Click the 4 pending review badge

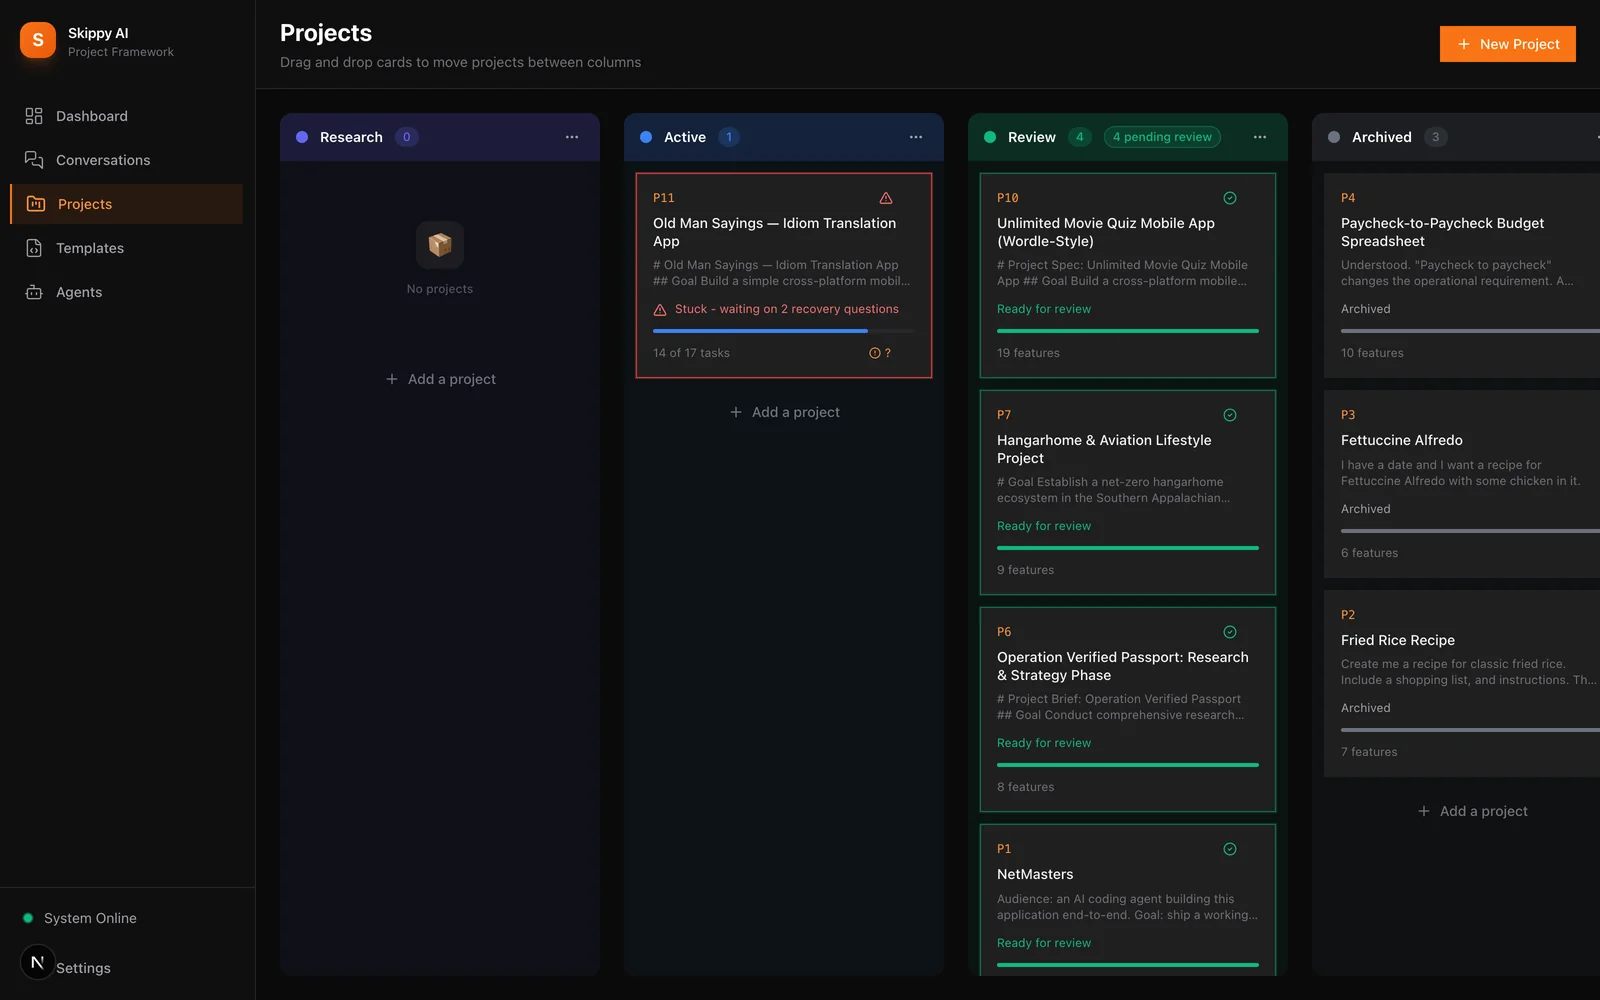[x=1162, y=137]
